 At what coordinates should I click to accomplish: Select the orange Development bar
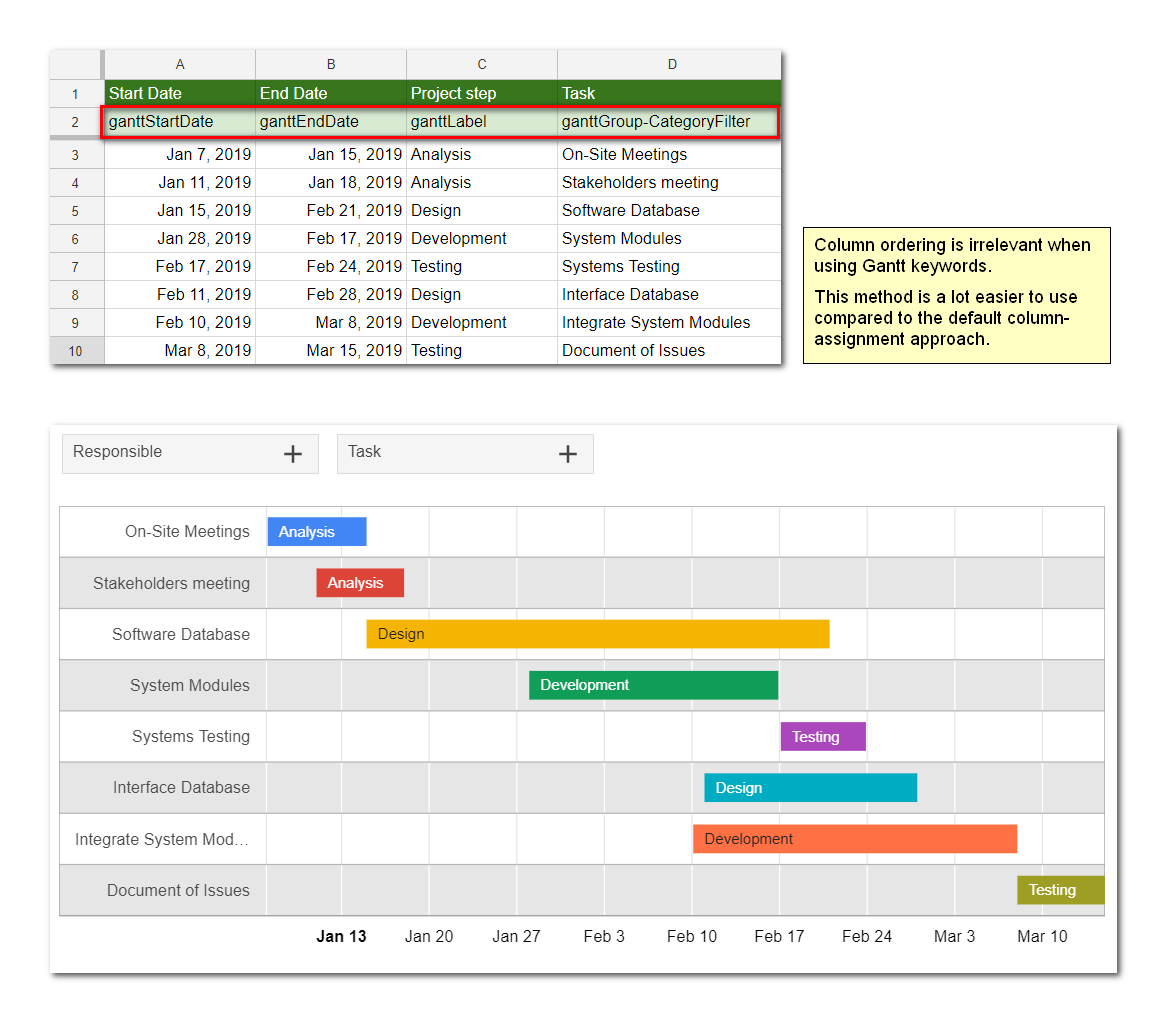tap(854, 839)
